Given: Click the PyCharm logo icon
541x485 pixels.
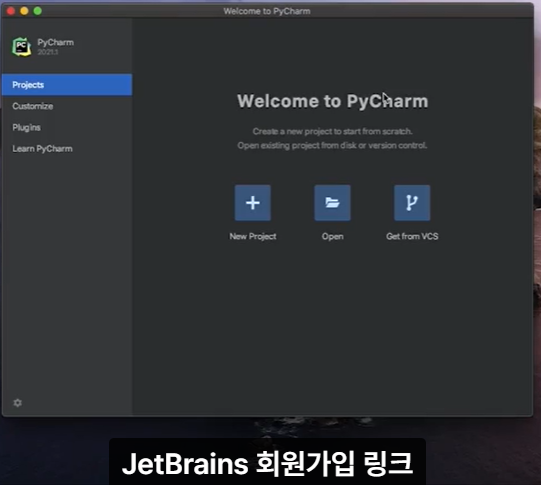Looking at the screenshot, I should [22, 47].
